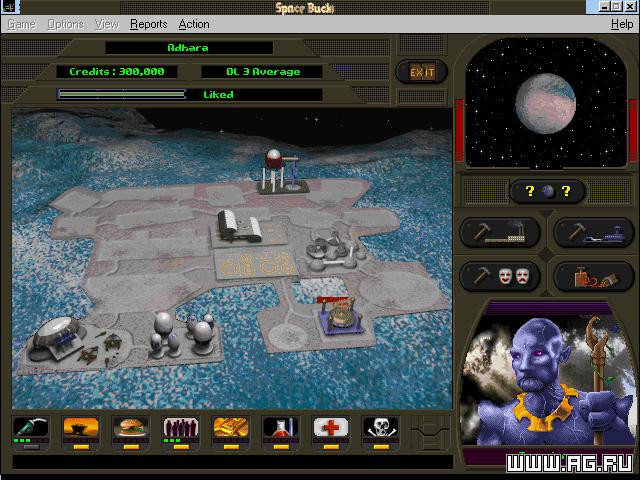Open the Reports menu
The height and width of the screenshot is (480, 640).
149,24
